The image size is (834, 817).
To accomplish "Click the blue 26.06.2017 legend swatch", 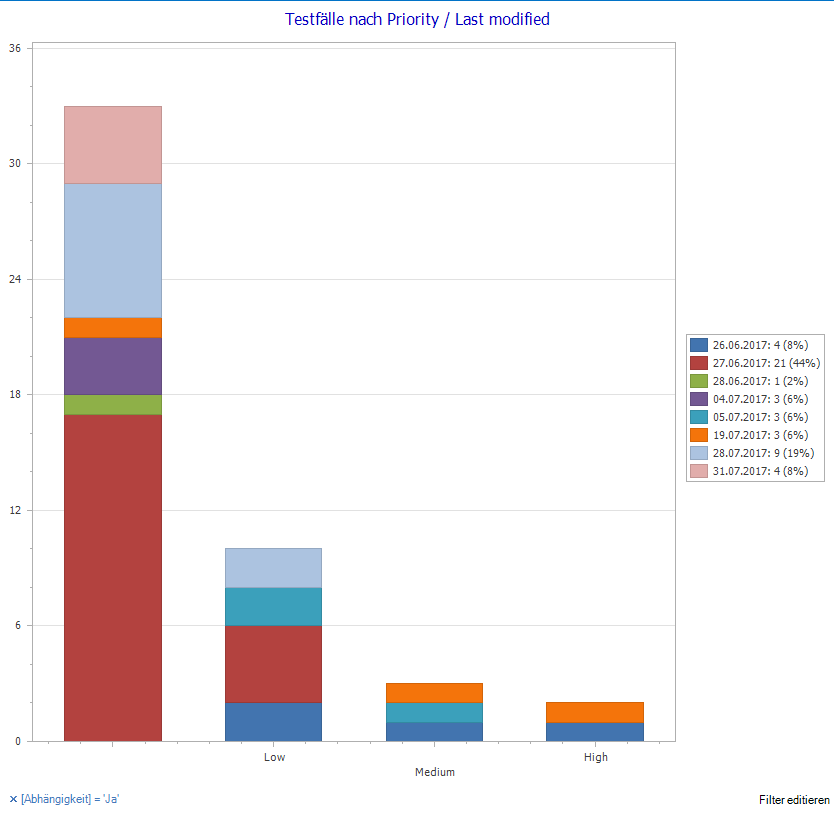I will tap(700, 345).
